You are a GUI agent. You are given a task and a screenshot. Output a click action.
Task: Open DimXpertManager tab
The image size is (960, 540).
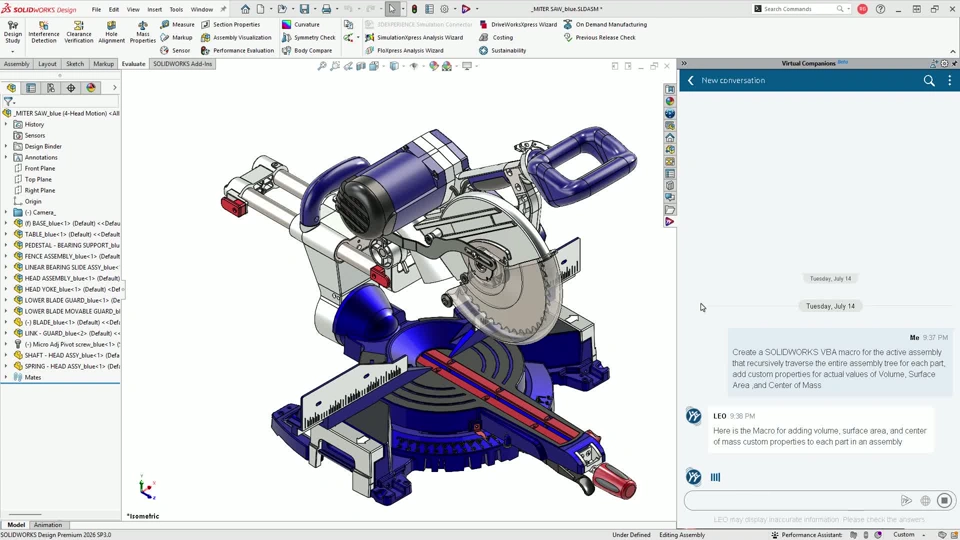[71, 88]
